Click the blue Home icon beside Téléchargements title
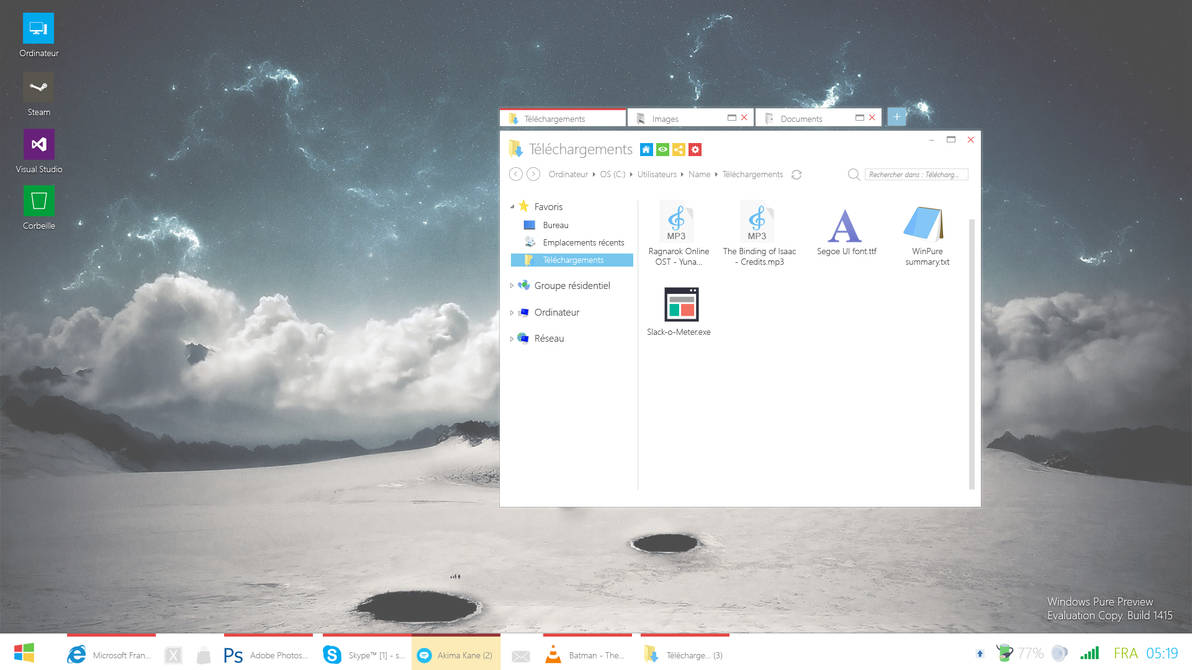The image size is (1192, 670). click(645, 150)
